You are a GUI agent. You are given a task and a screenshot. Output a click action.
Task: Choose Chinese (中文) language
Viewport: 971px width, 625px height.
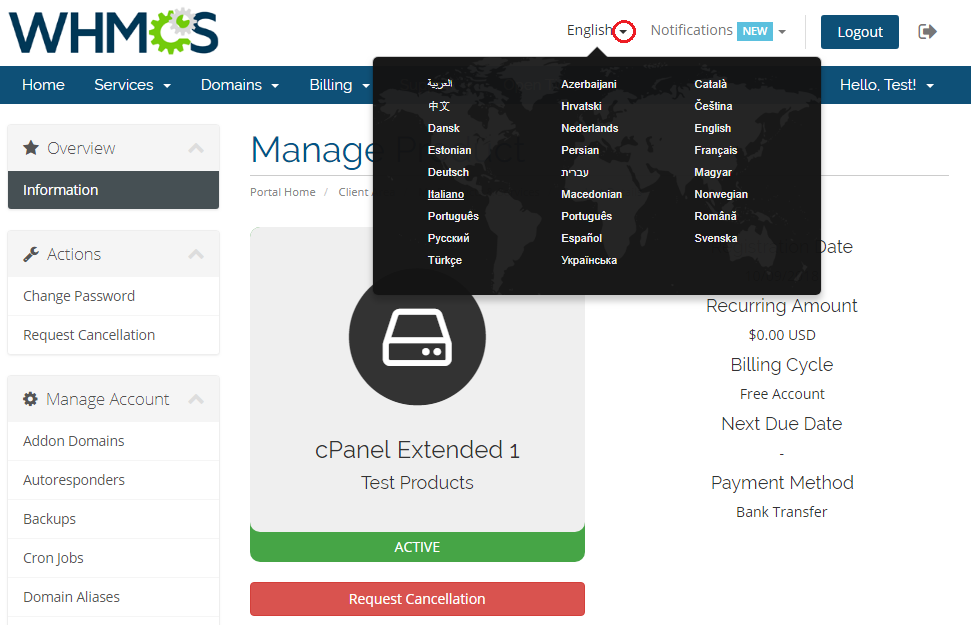[x=439, y=106]
